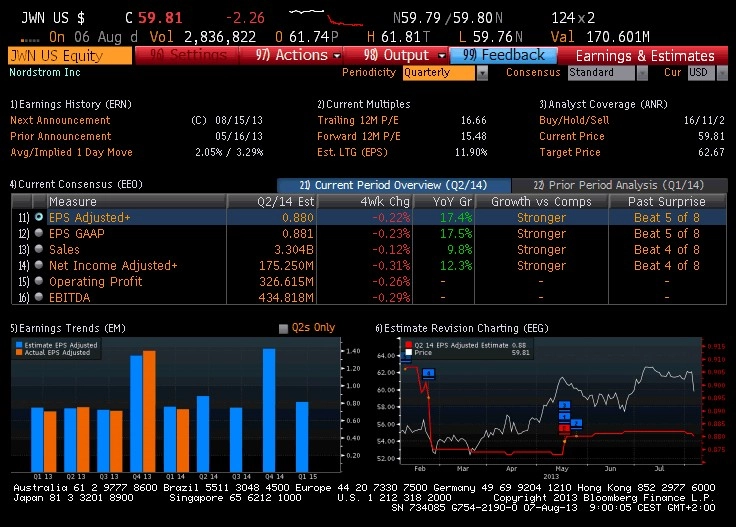Click the USD currency field
This screenshot has height=527, width=736.
point(702,73)
